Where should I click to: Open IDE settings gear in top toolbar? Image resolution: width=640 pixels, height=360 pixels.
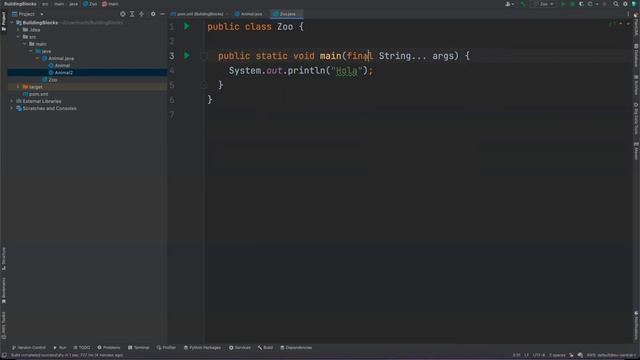click(x=625, y=4)
